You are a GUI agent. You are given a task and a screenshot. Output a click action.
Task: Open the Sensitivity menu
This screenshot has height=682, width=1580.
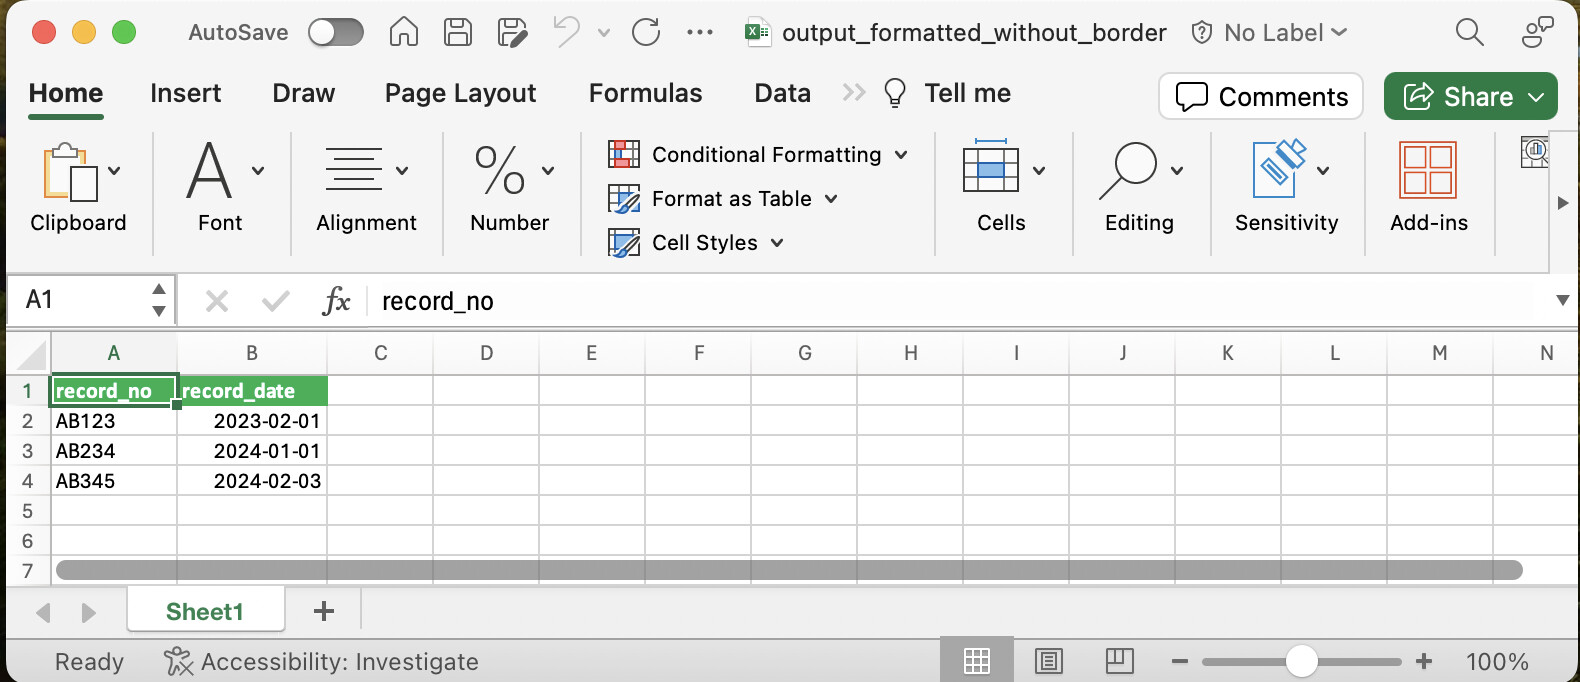tap(1287, 188)
